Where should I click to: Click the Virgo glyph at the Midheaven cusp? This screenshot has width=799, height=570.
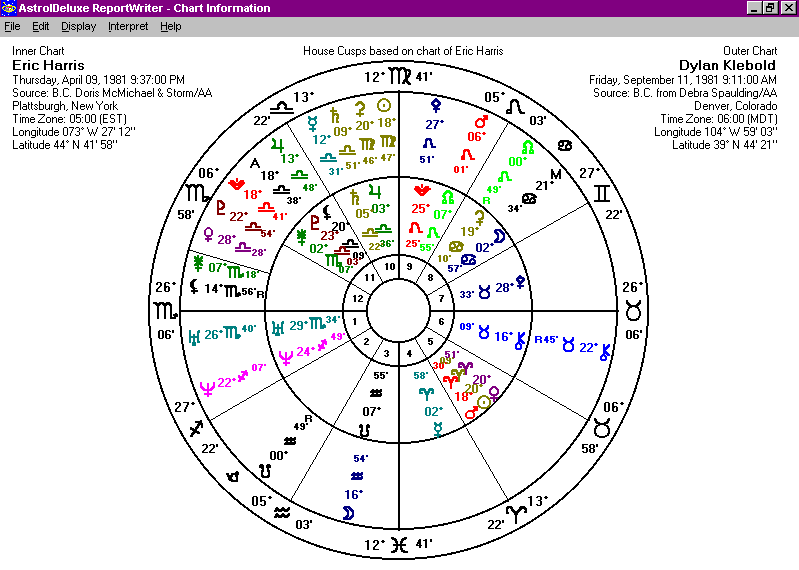(400, 76)
